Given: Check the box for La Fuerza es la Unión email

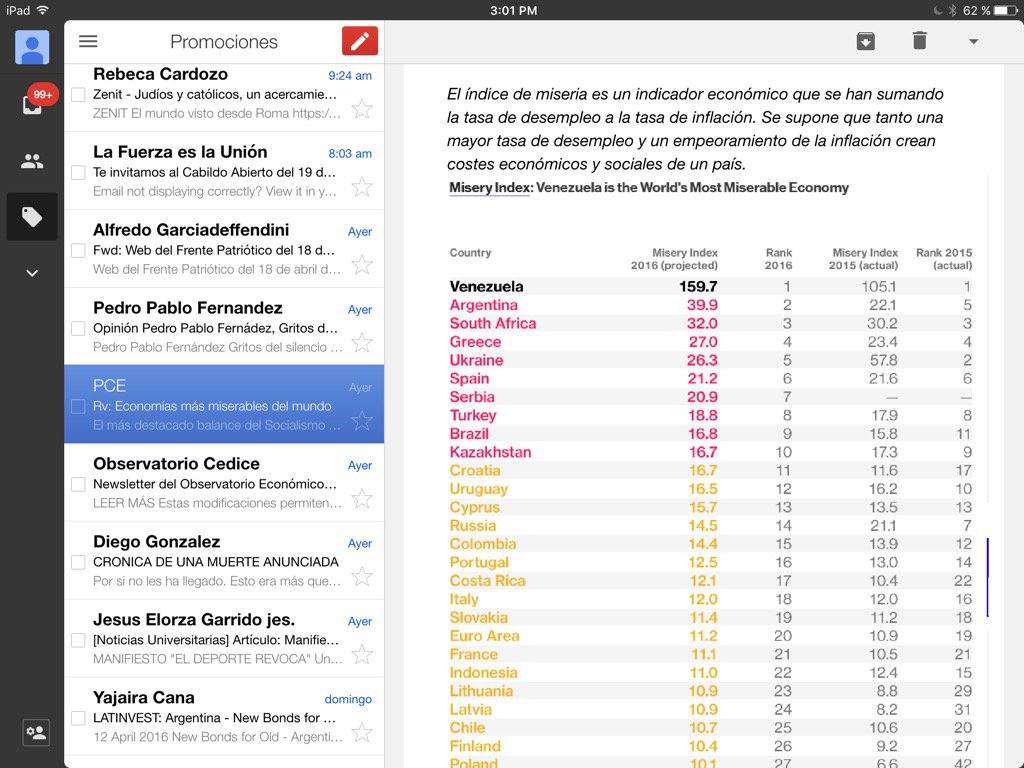Looking at the screenshot, I should coord(78,172).
